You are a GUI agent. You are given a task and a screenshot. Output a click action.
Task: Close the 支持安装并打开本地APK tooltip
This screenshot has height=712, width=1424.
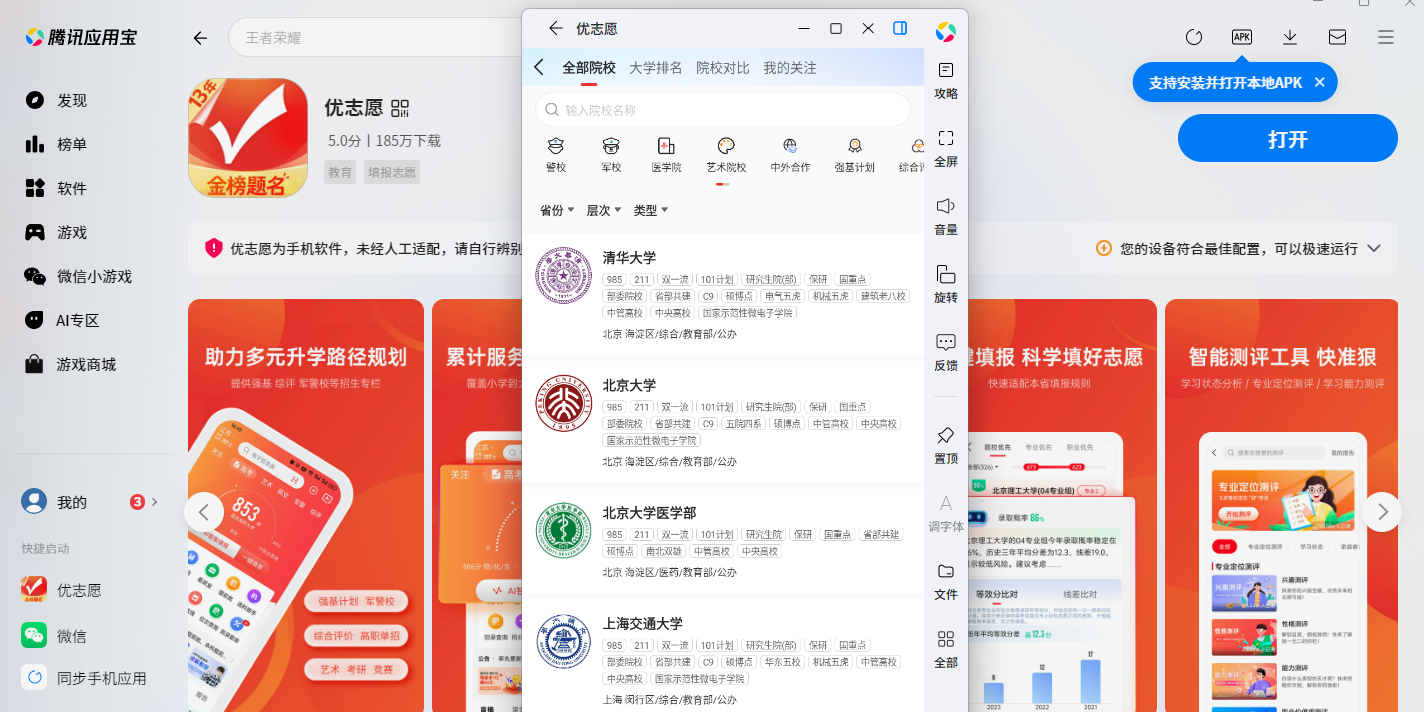click(x=1319, y=82)
